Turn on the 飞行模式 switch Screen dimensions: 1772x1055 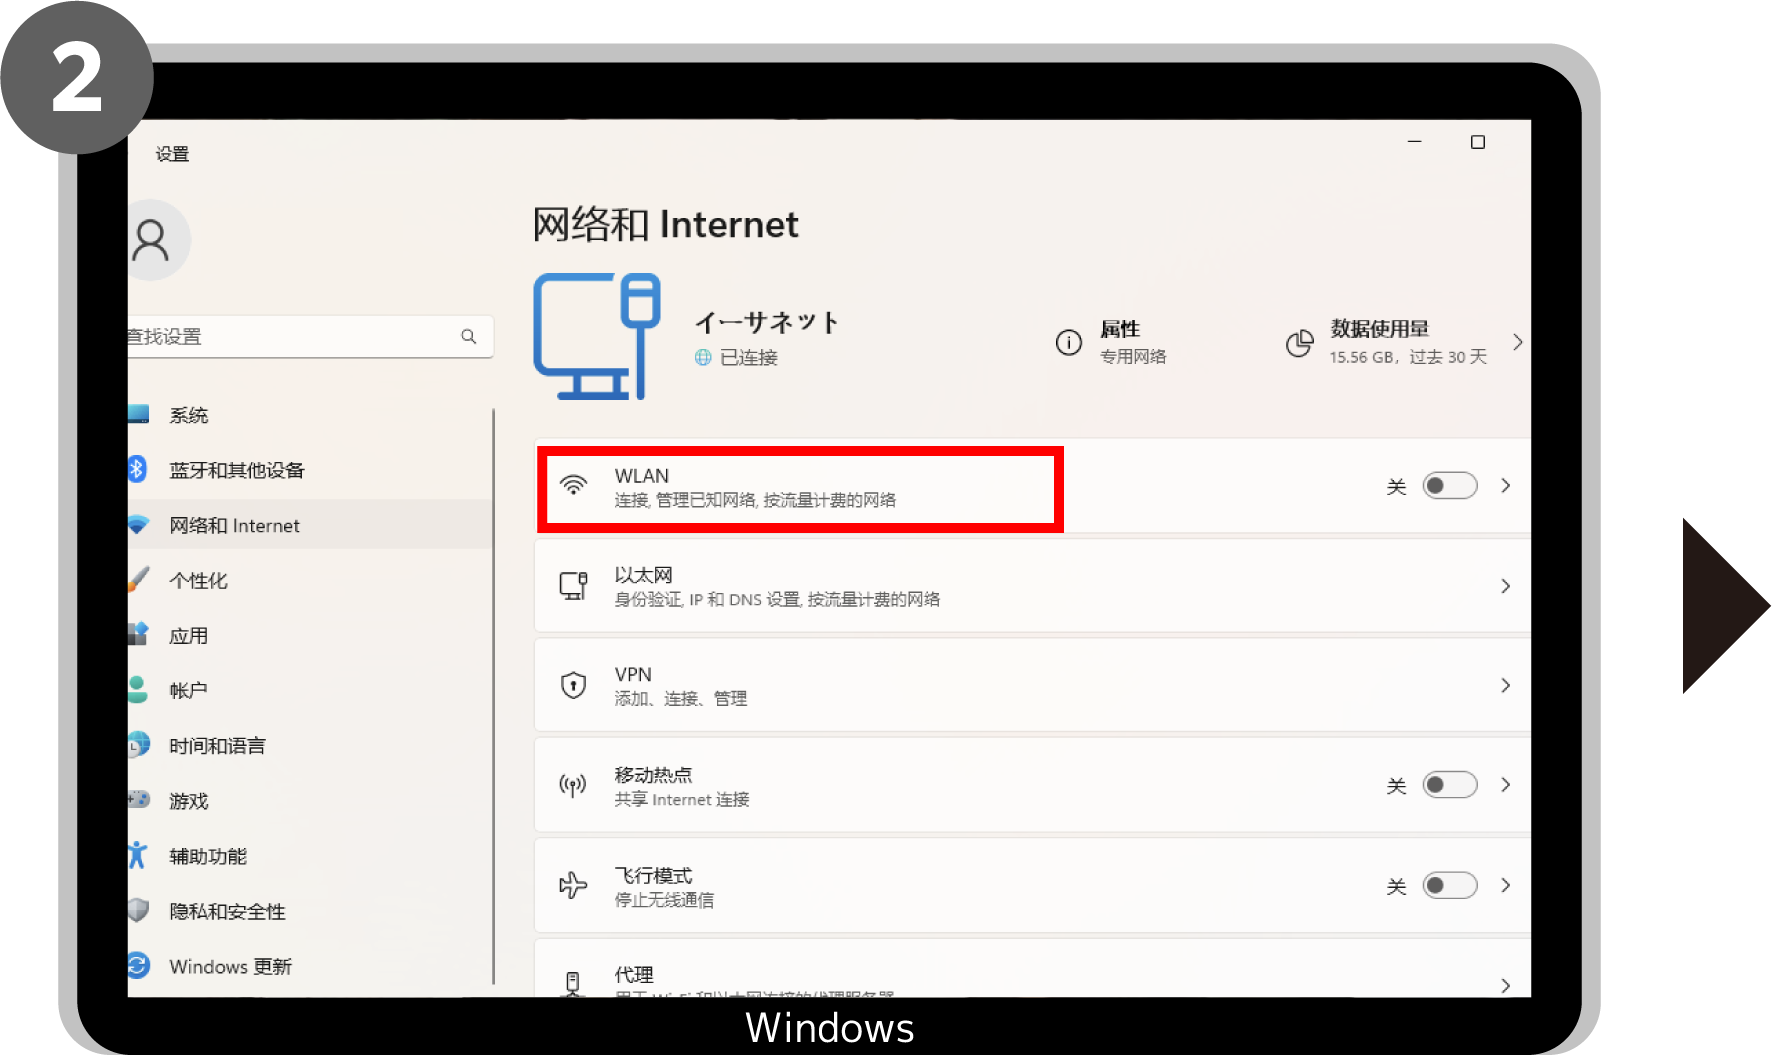[1449, 885]
